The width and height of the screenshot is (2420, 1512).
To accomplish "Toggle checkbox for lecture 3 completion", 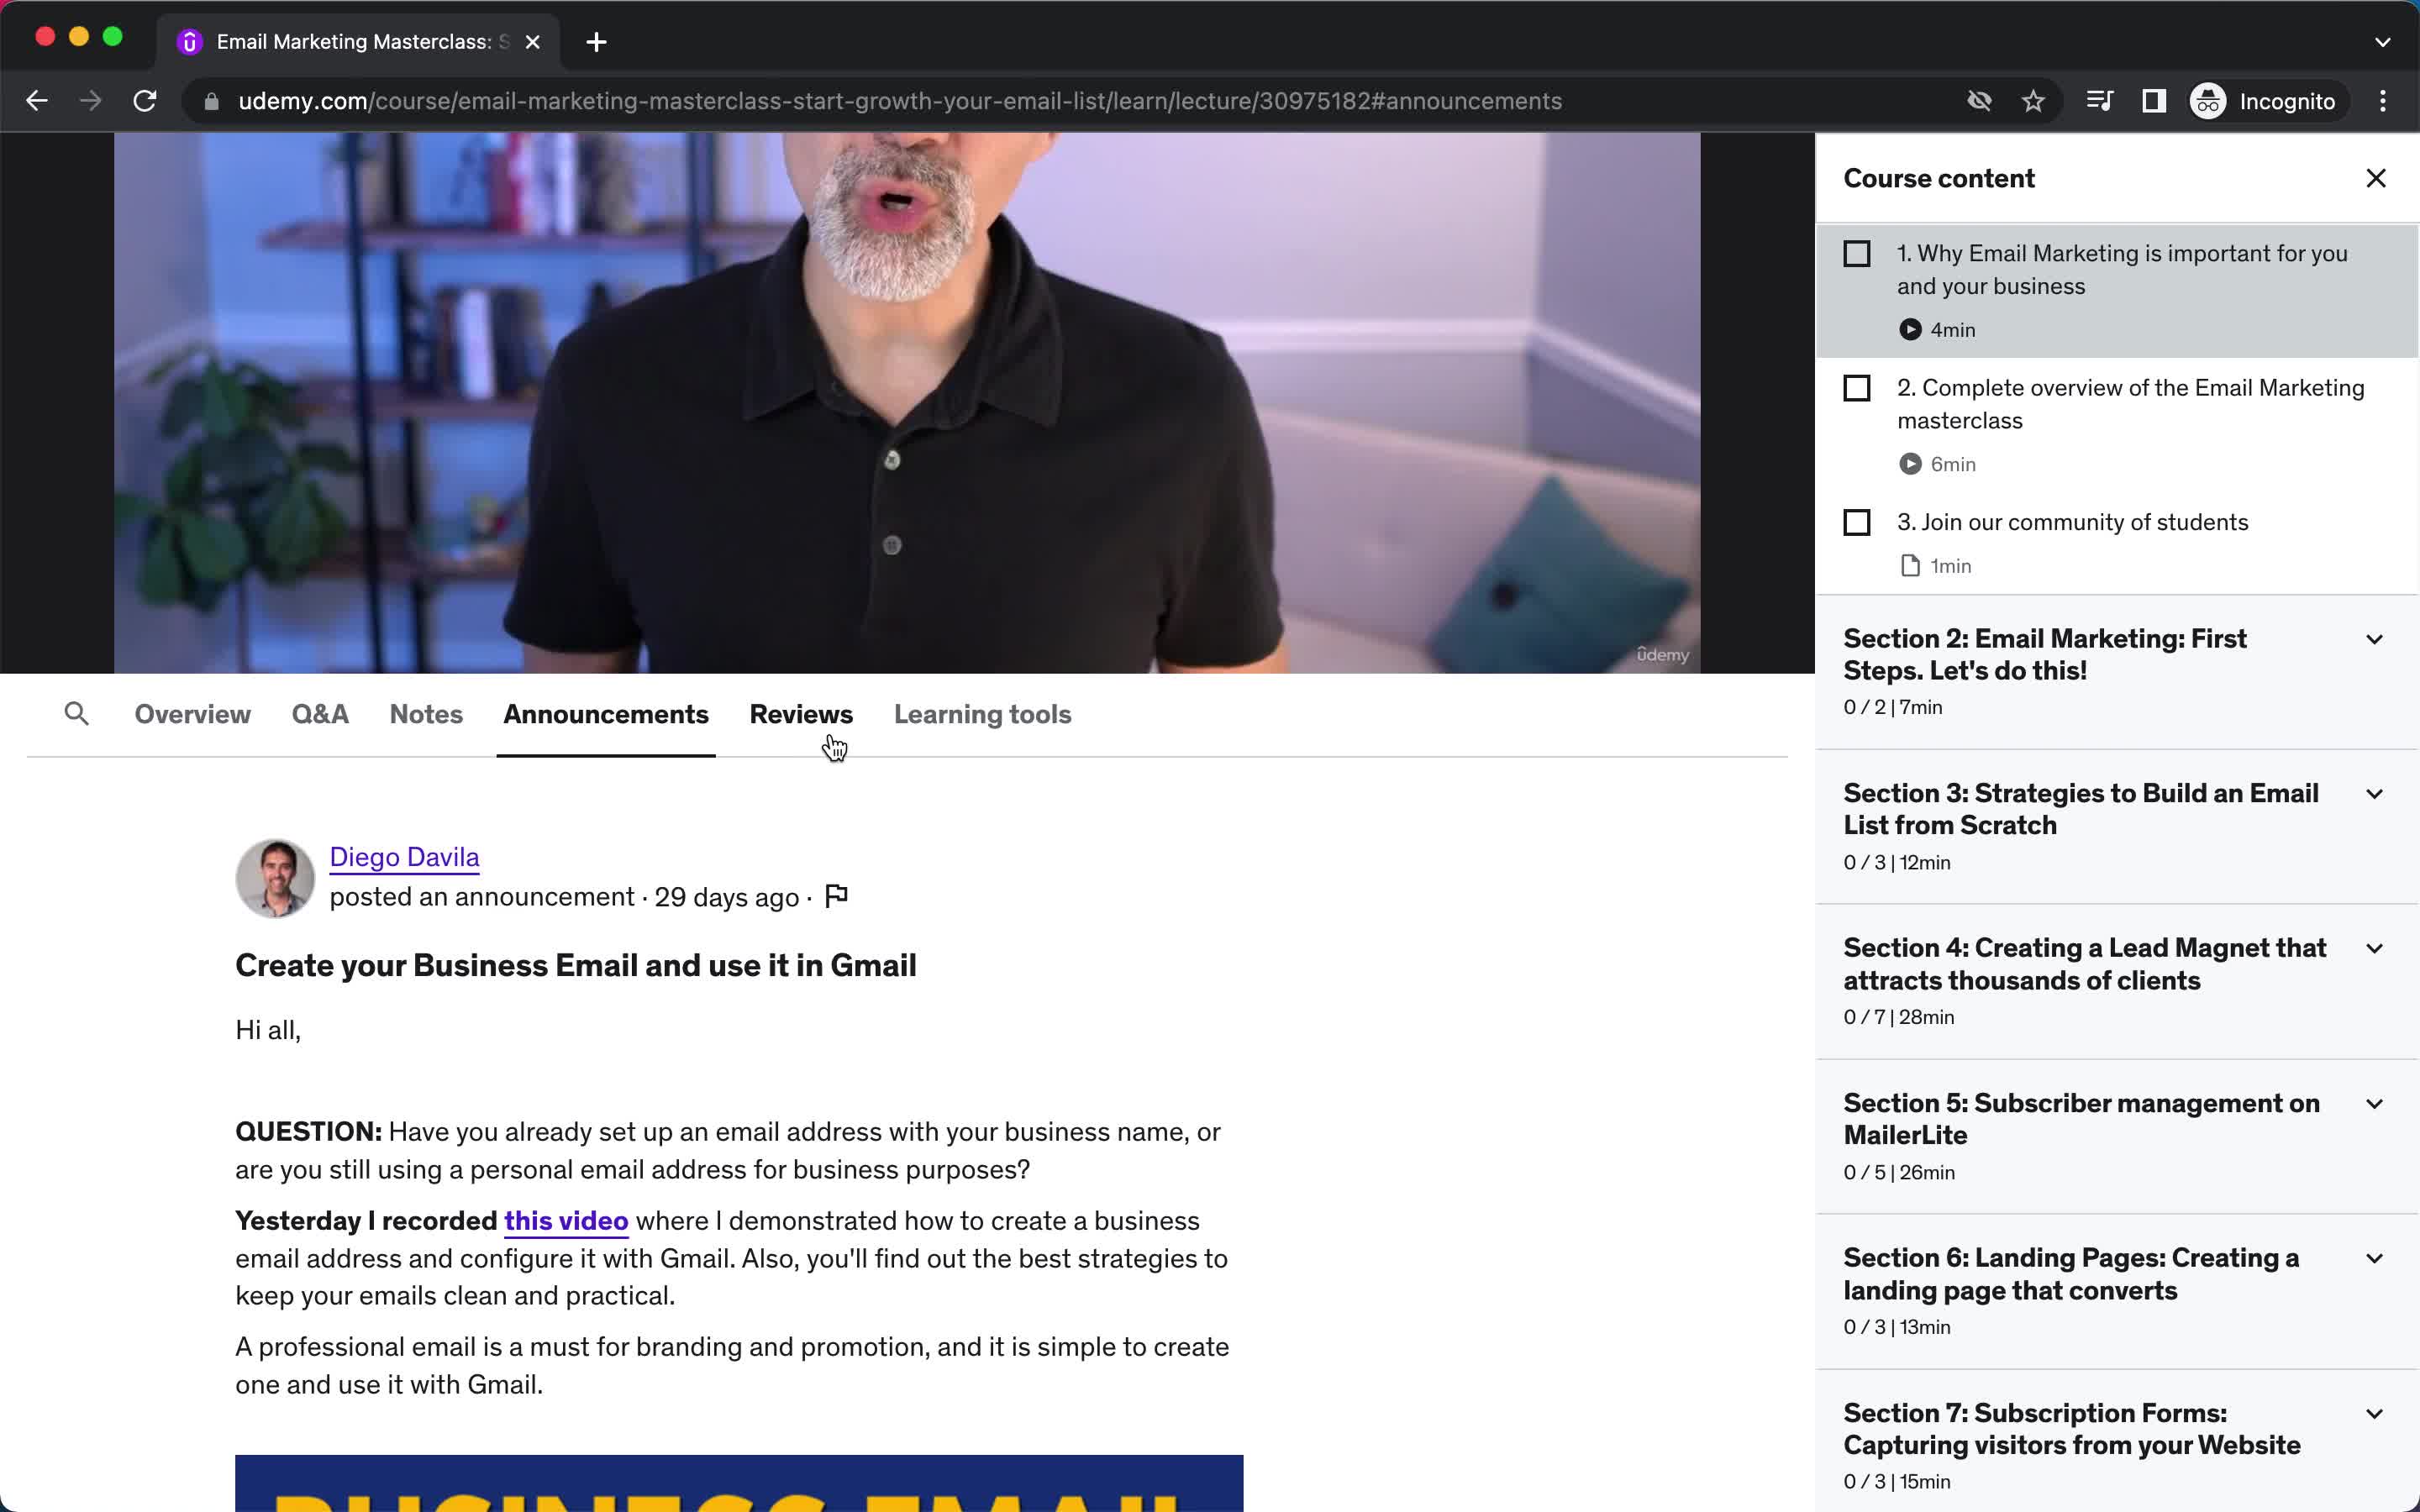I will click(x=1855, y=522).
